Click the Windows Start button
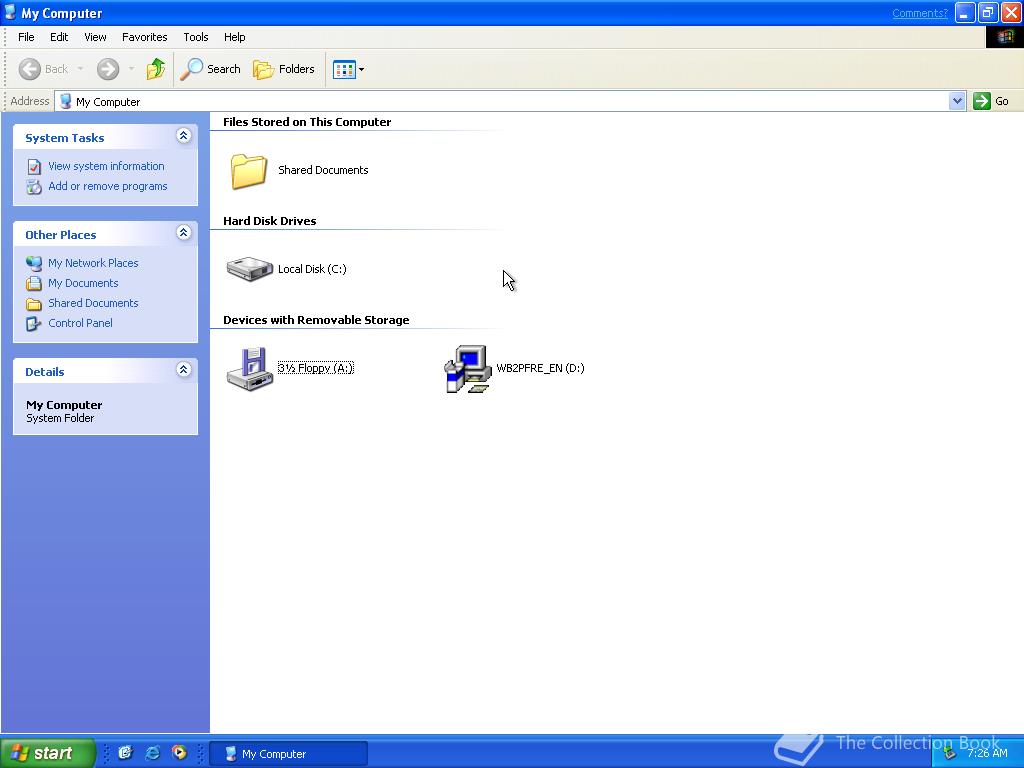Viewport: 1024px width, 768px height. coord(47,753)
